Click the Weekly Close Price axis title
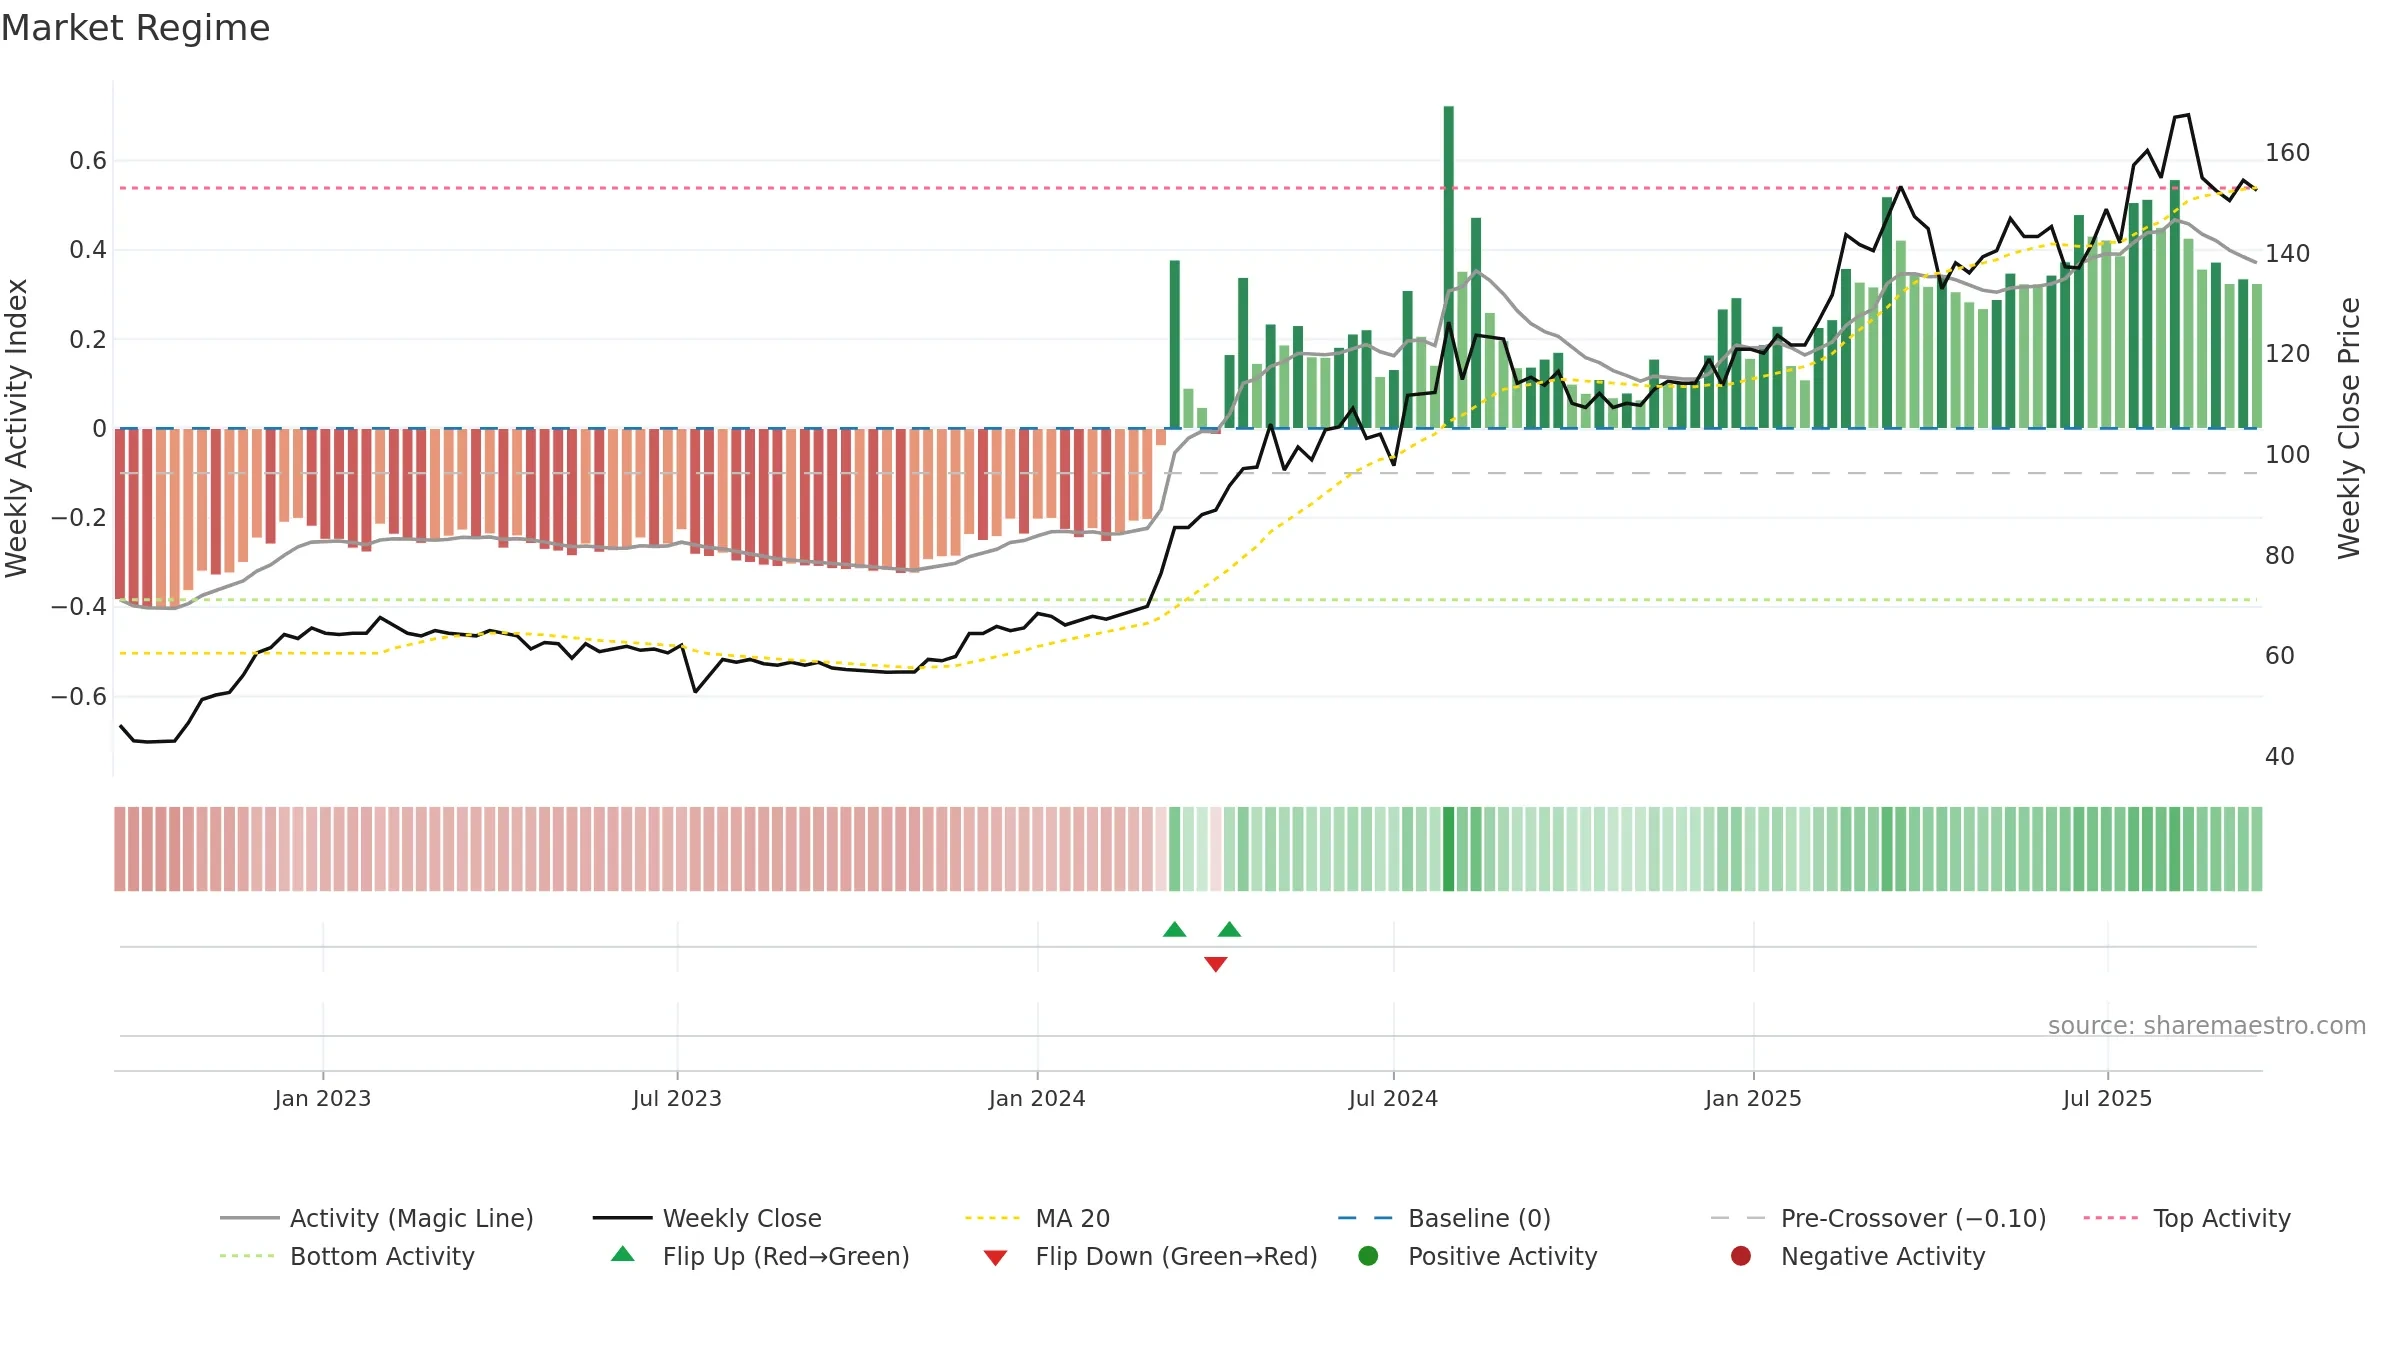2400x1350 pixels. (2349, 428)
